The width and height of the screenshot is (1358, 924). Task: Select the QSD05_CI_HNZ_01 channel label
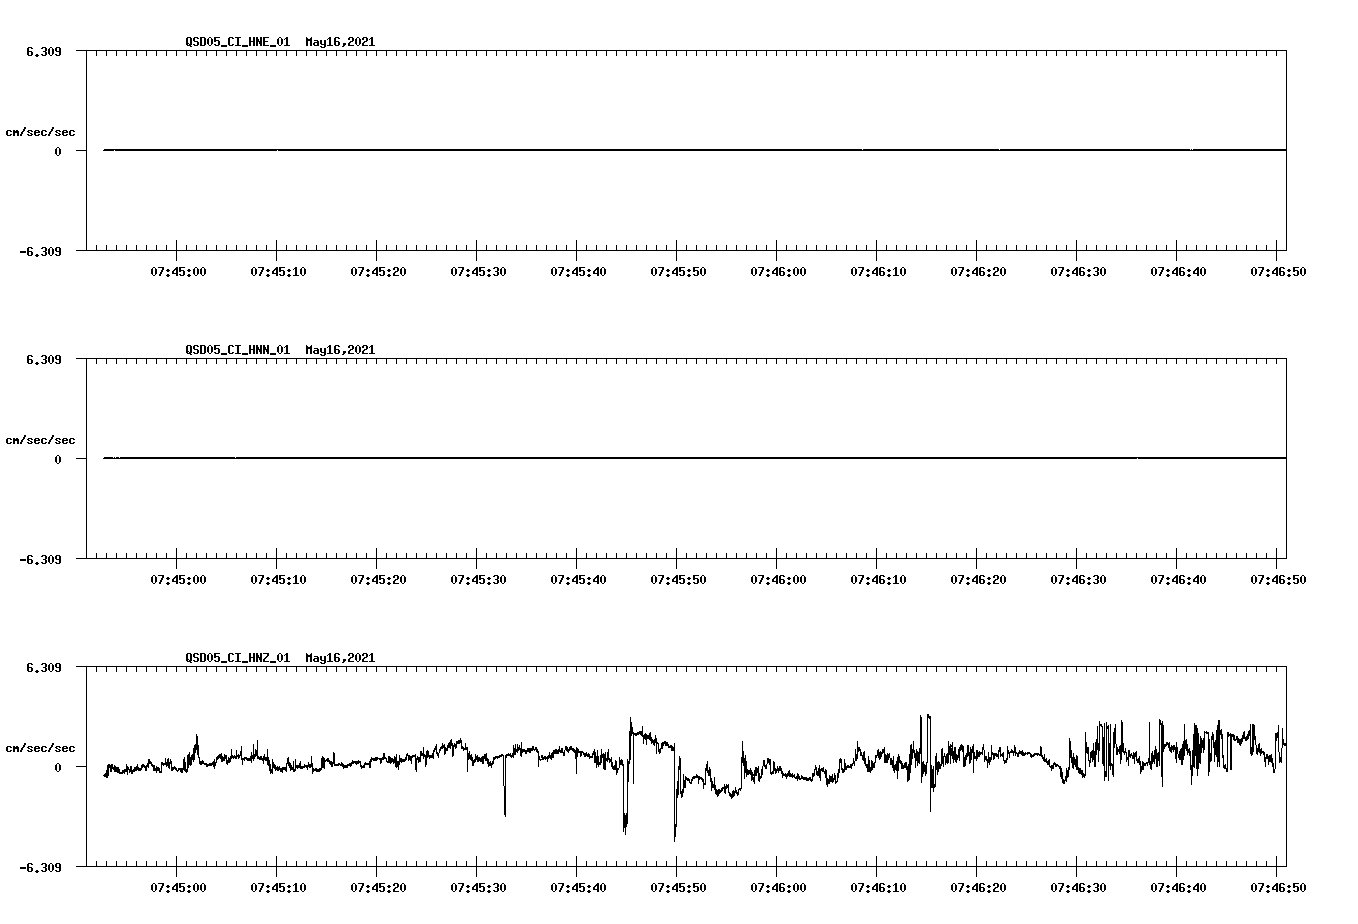click(237, 658)
